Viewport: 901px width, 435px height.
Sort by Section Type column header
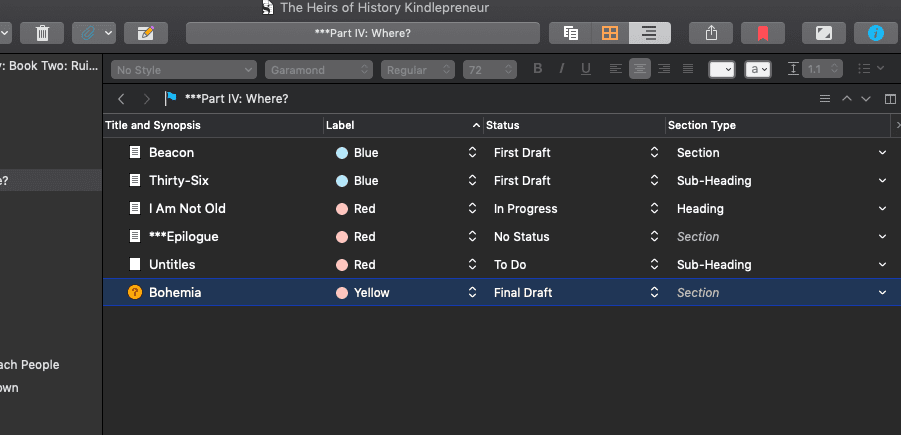pyautogui.click(x=777, y=125)
